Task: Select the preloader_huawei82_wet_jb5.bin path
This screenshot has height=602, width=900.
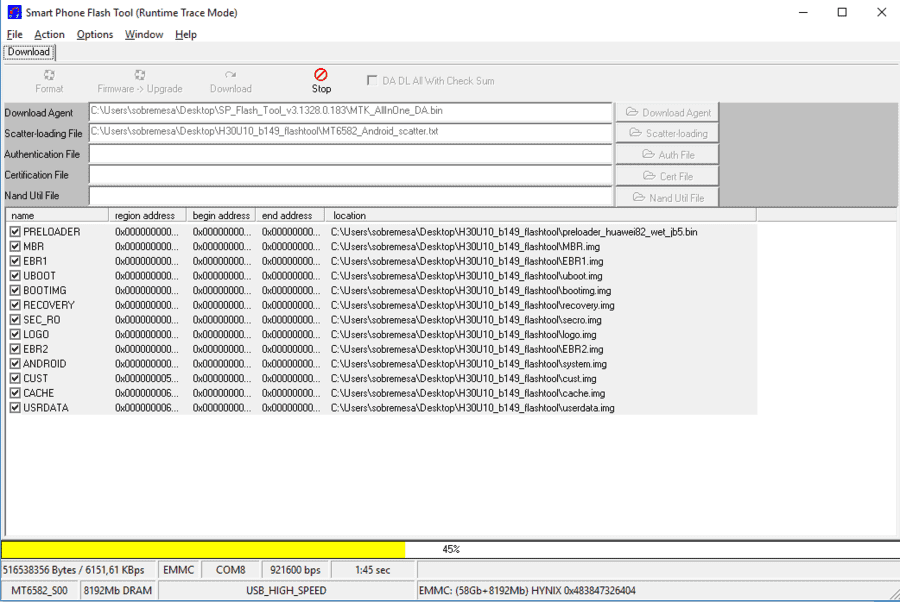Action: tap(514, 232)
